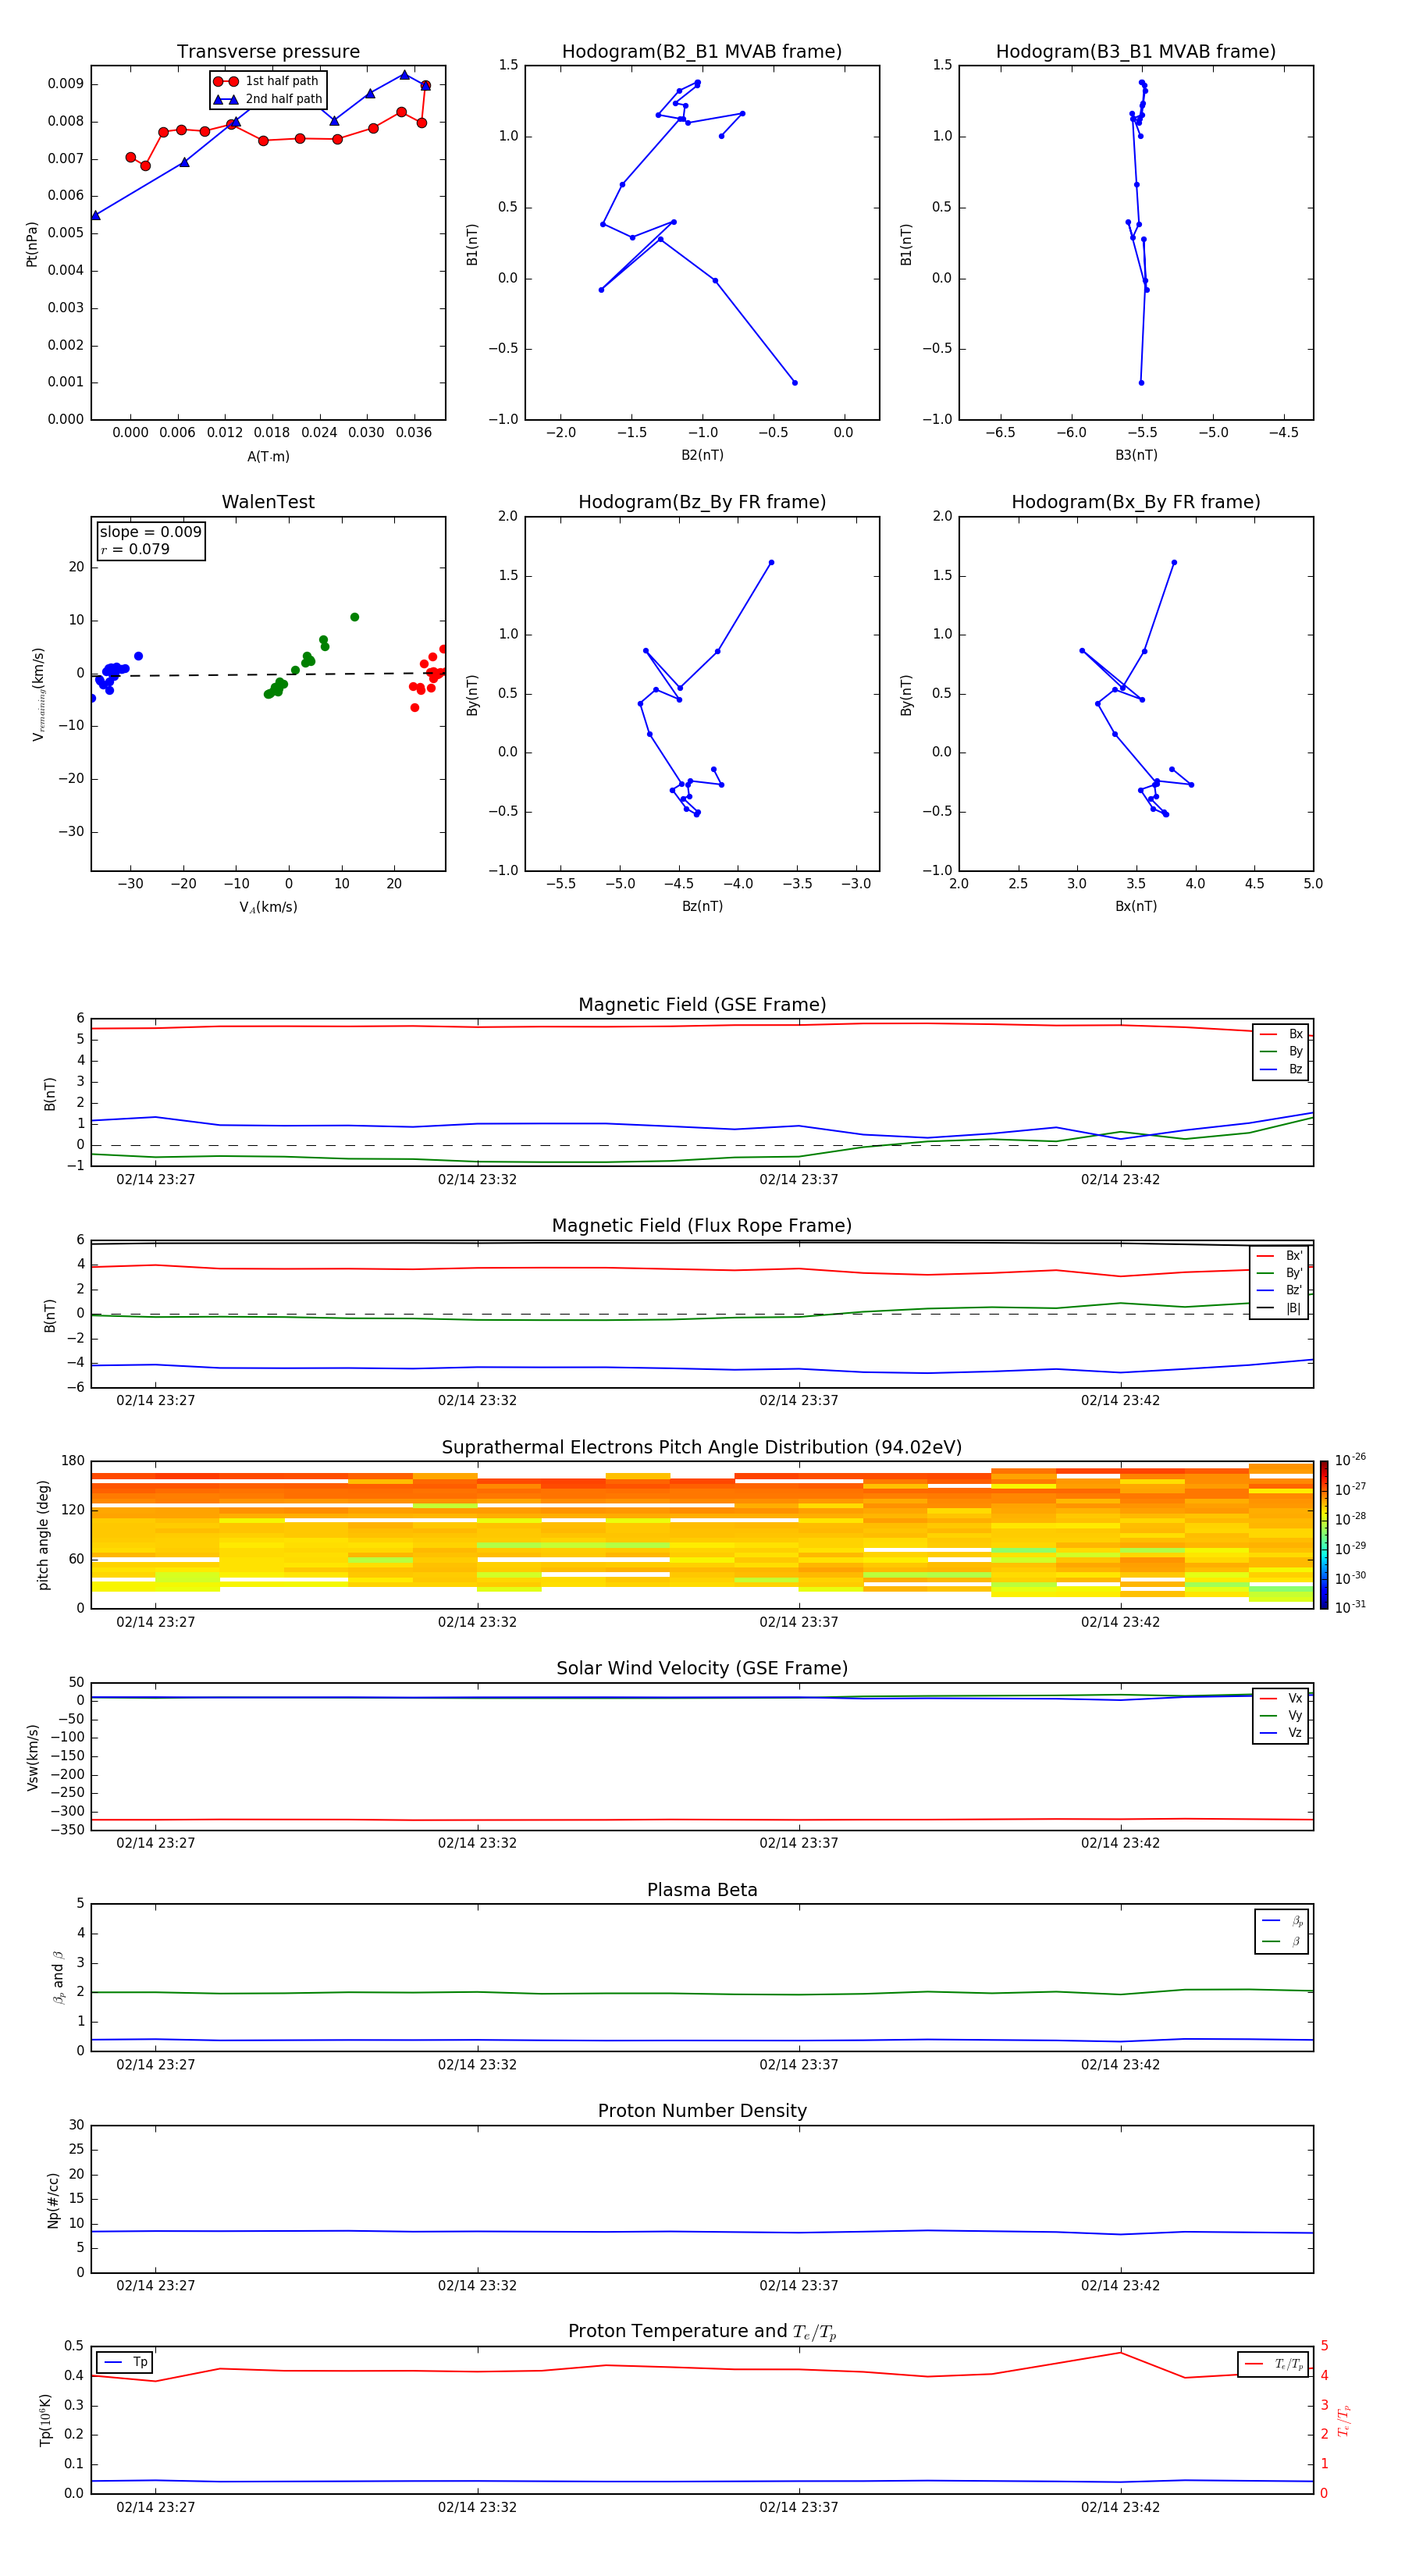Select 'Vz' in solar wind legend

coord(1281,1733)
